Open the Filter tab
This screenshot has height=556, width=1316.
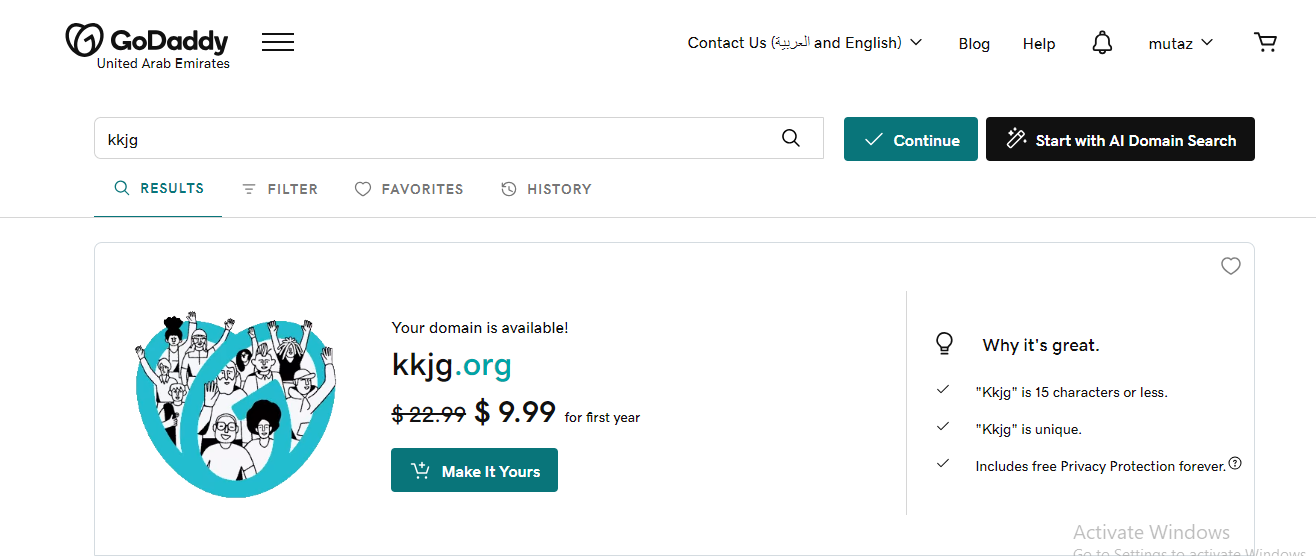(280, 189)
